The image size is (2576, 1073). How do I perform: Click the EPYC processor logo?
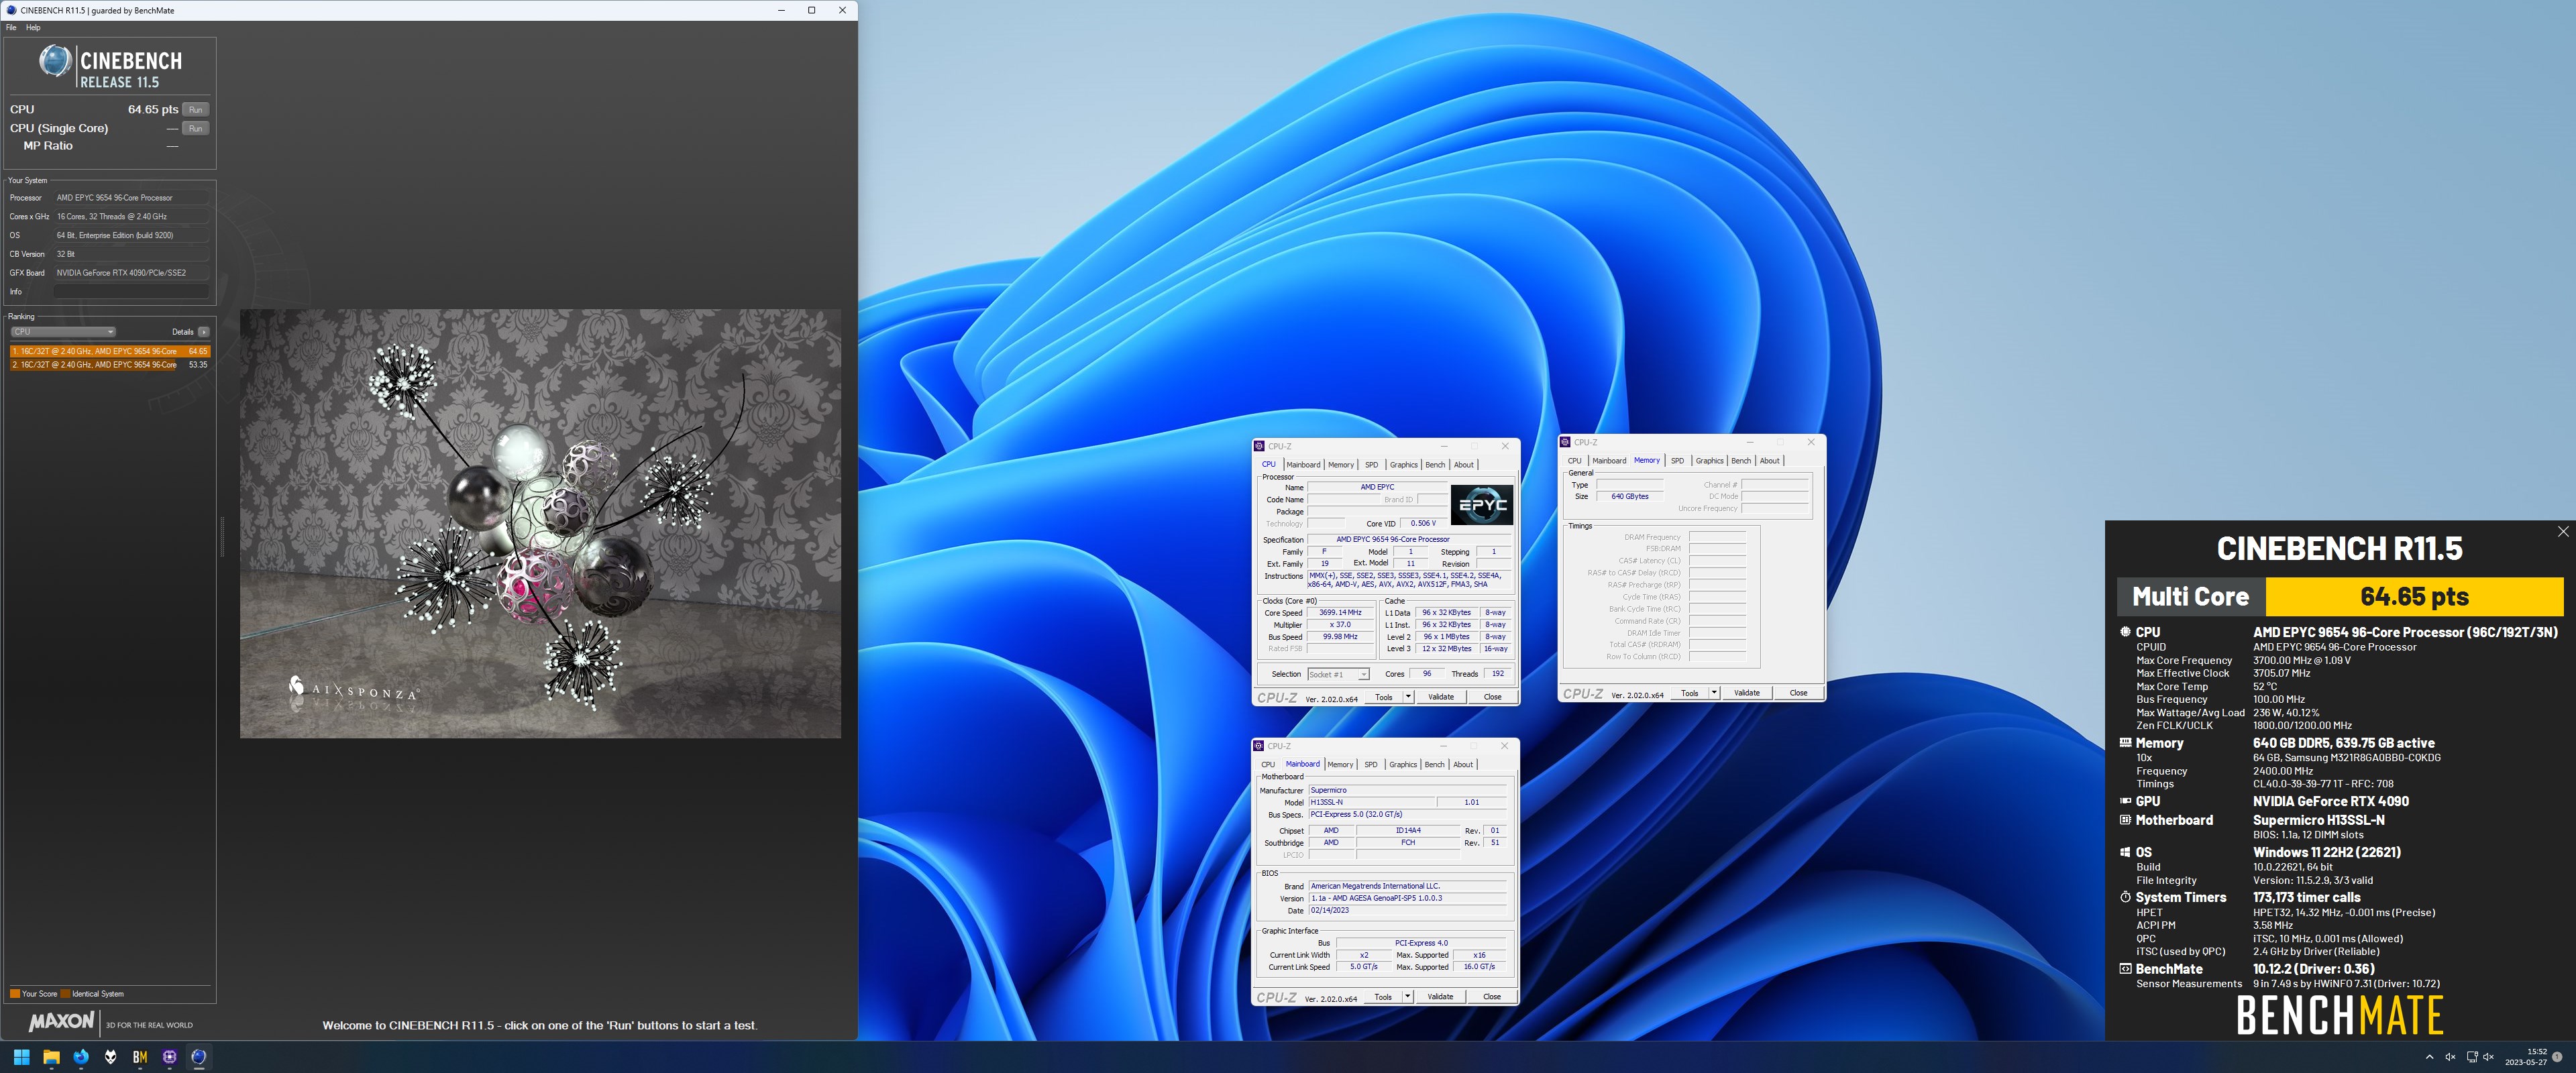tap(1481, 504)
